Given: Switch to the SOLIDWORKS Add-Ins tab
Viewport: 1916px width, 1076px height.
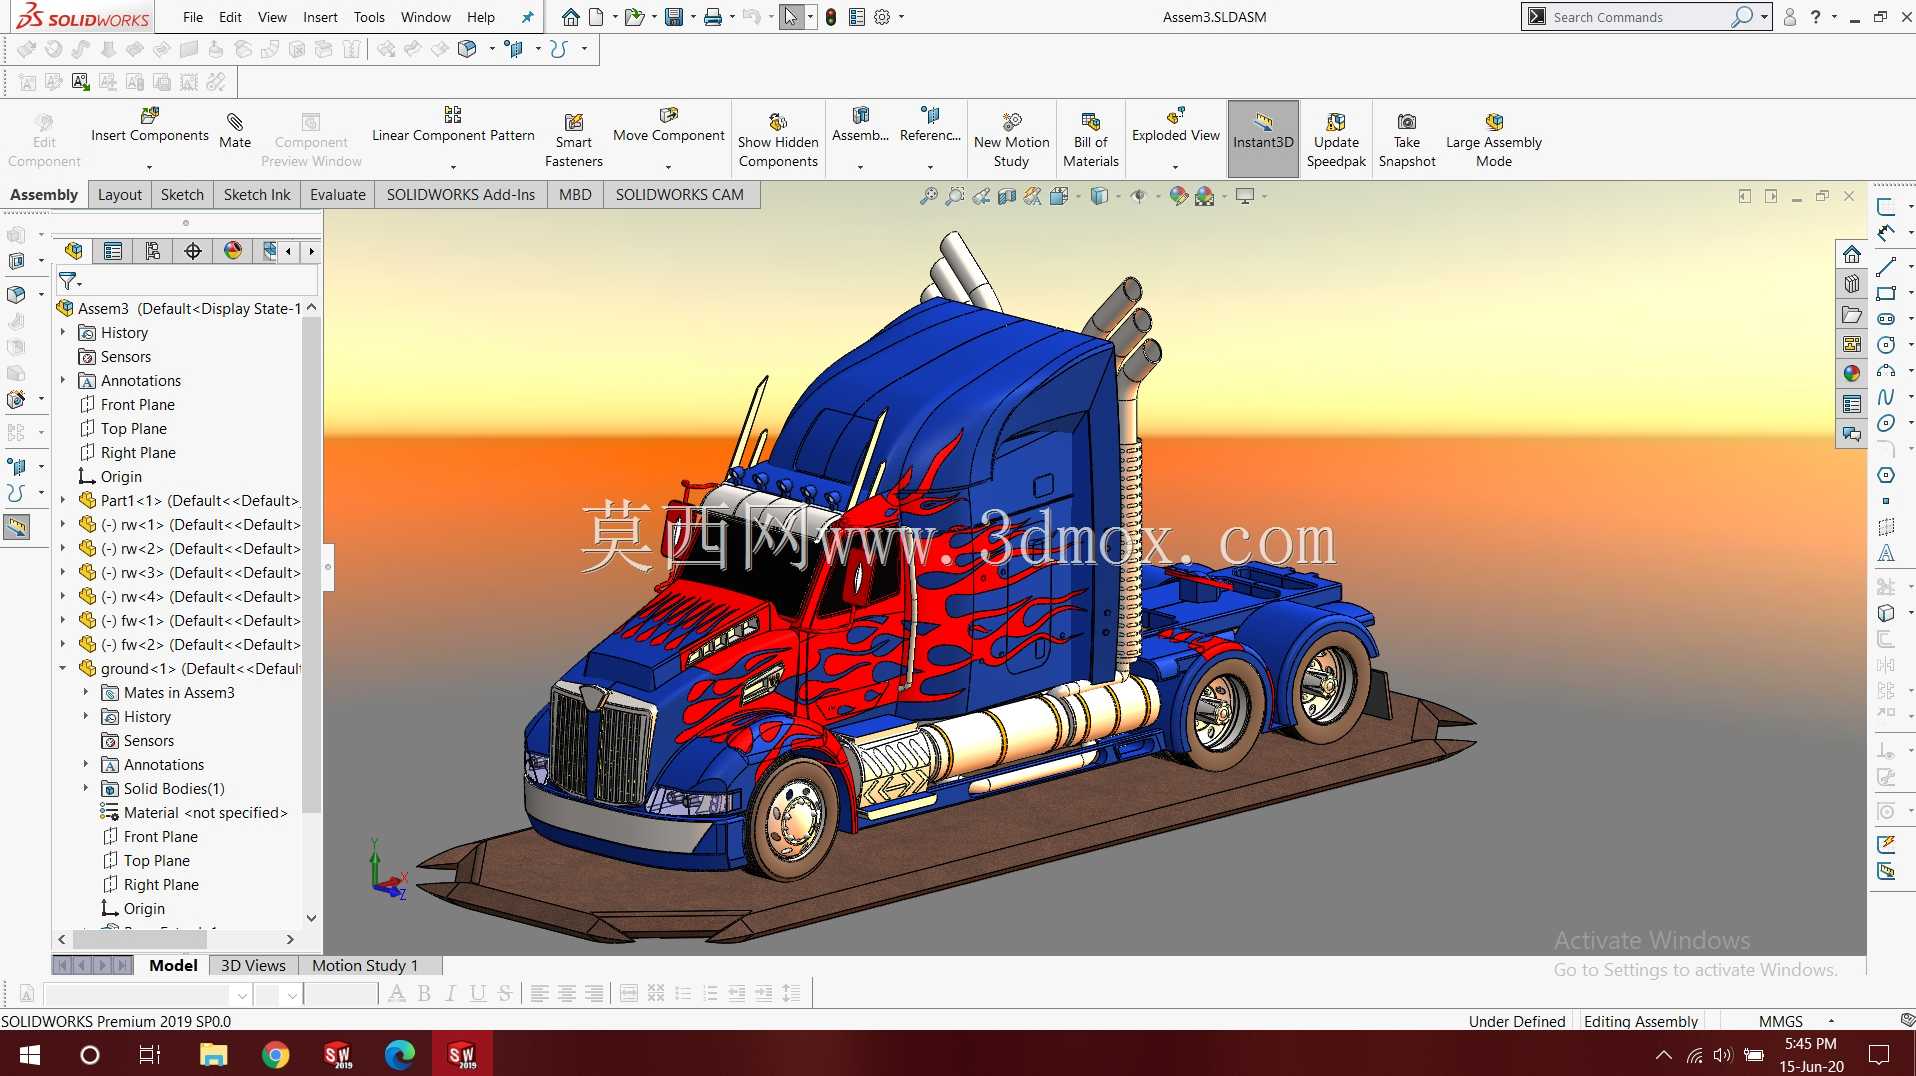Looking at the screenshot, I should click(460, 195).
